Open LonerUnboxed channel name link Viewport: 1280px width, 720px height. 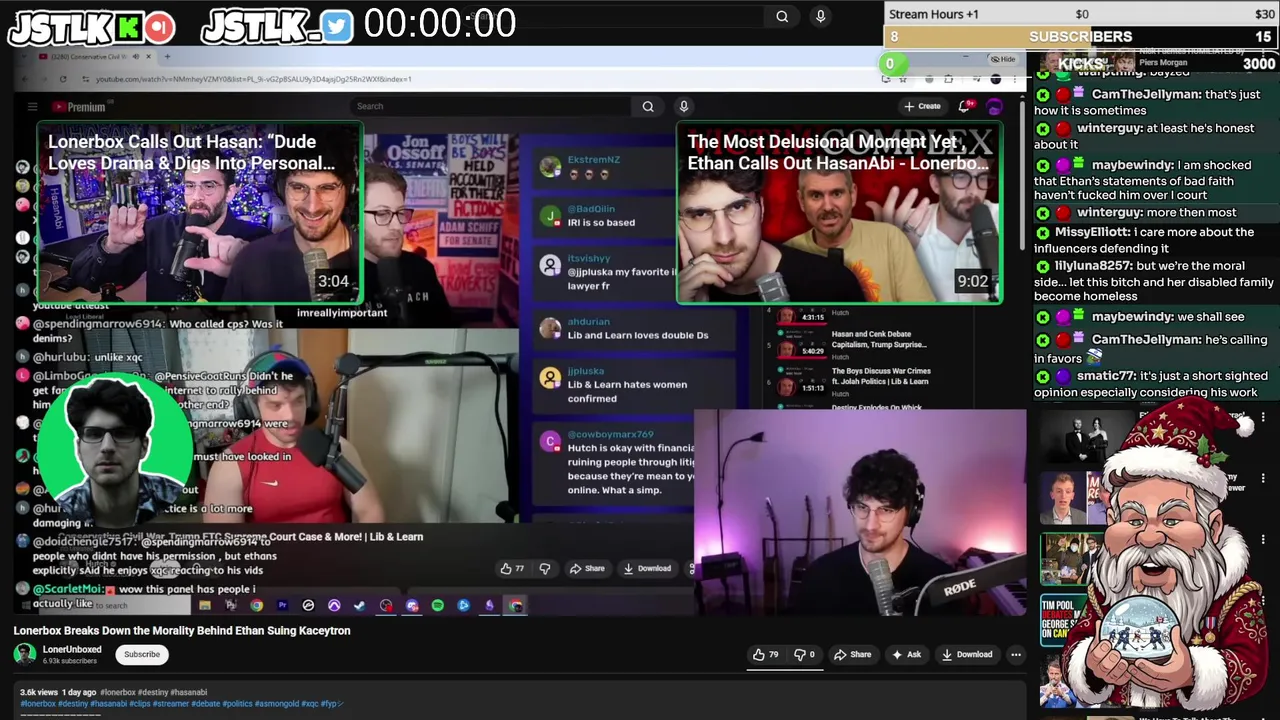click(x=72, y=650)
